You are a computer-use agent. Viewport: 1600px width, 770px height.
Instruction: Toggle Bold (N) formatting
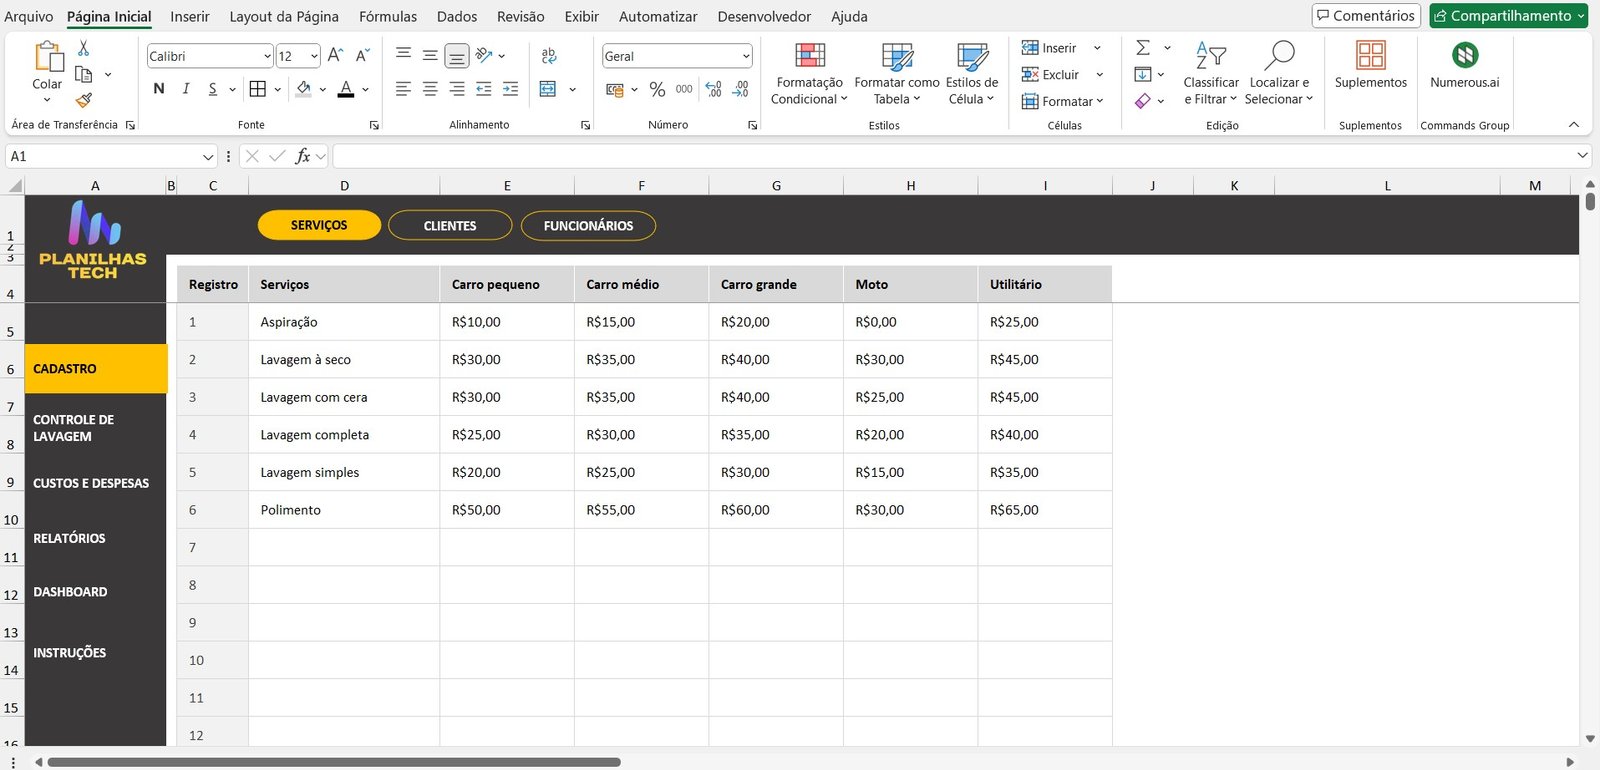pyautogui.click(x=159, y=89)
